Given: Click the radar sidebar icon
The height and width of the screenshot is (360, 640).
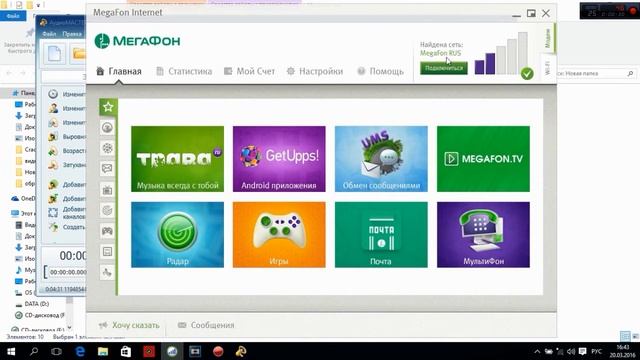Looking at the screenshot, I should [x=107, y=210].
